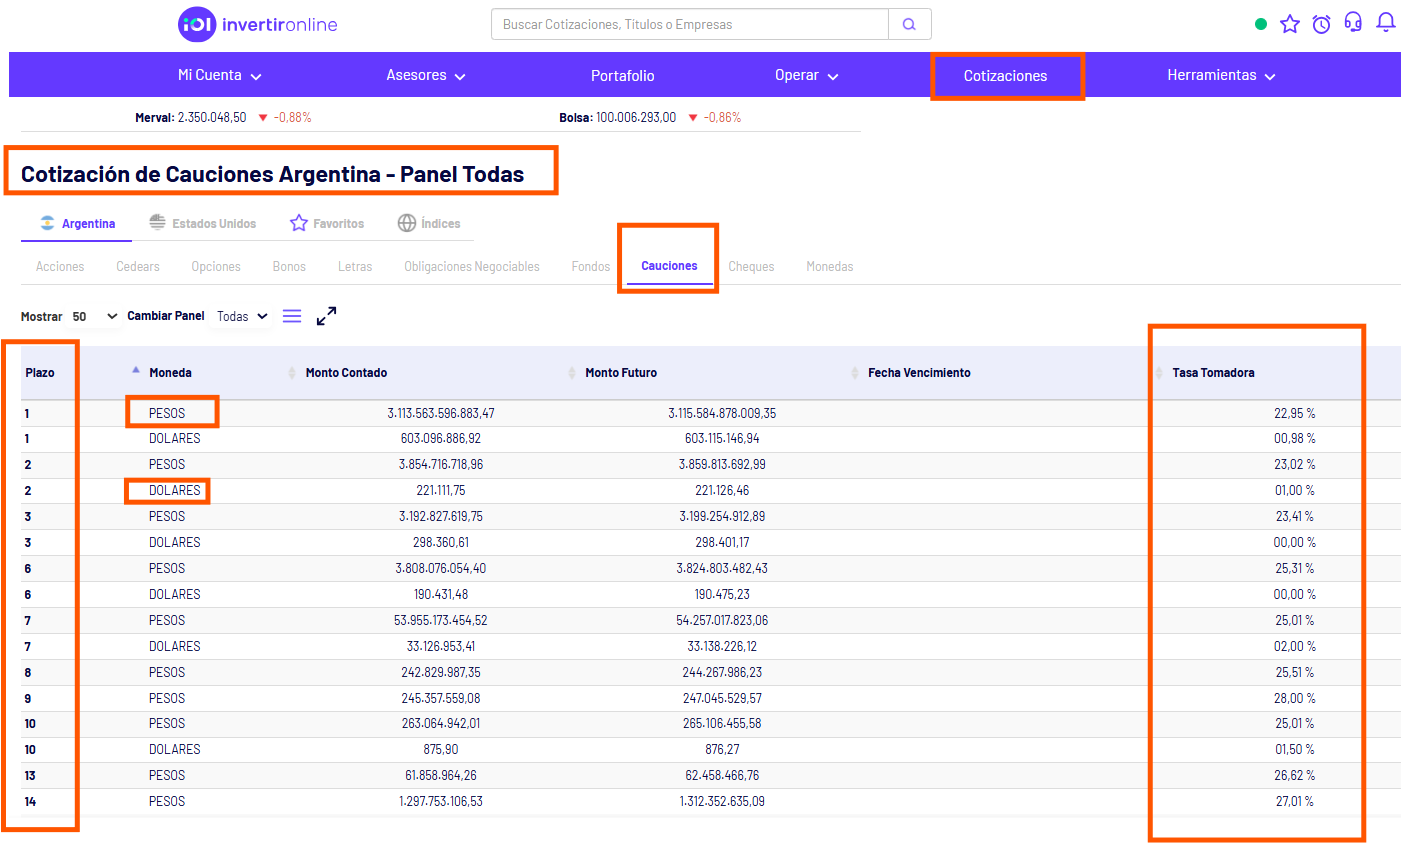Image resolution: width=1401 pixels, height=843 pixels.
Task: Switch to the Índices tab
Action: [x=429, y=224]
